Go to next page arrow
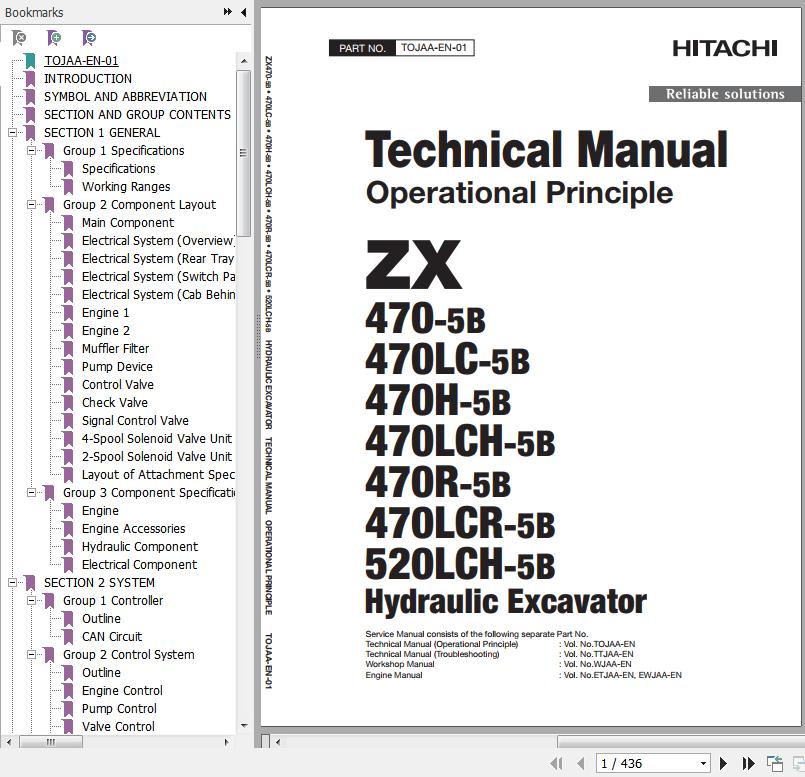The width and height of the screenshot is (805, 777). pos(723,764)
